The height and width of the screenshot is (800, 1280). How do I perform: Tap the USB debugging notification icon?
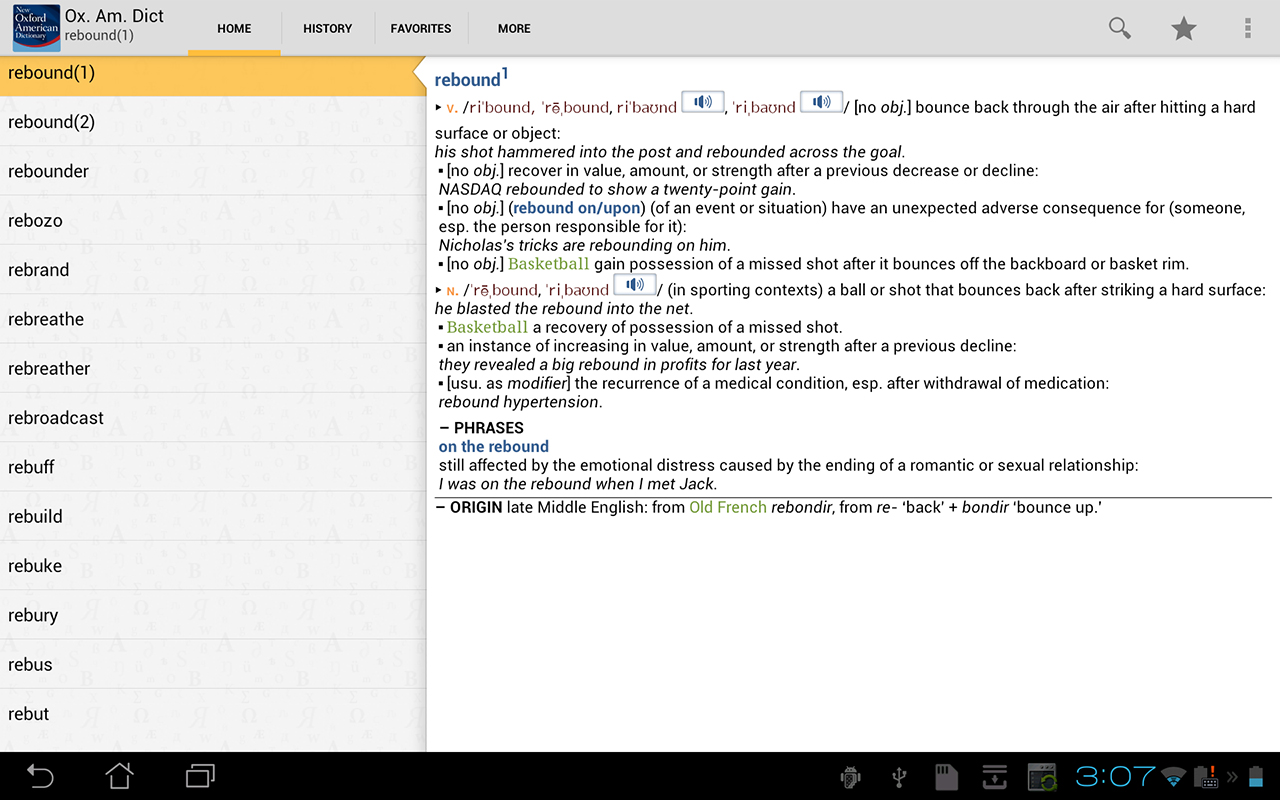click(x=899, y=775)
